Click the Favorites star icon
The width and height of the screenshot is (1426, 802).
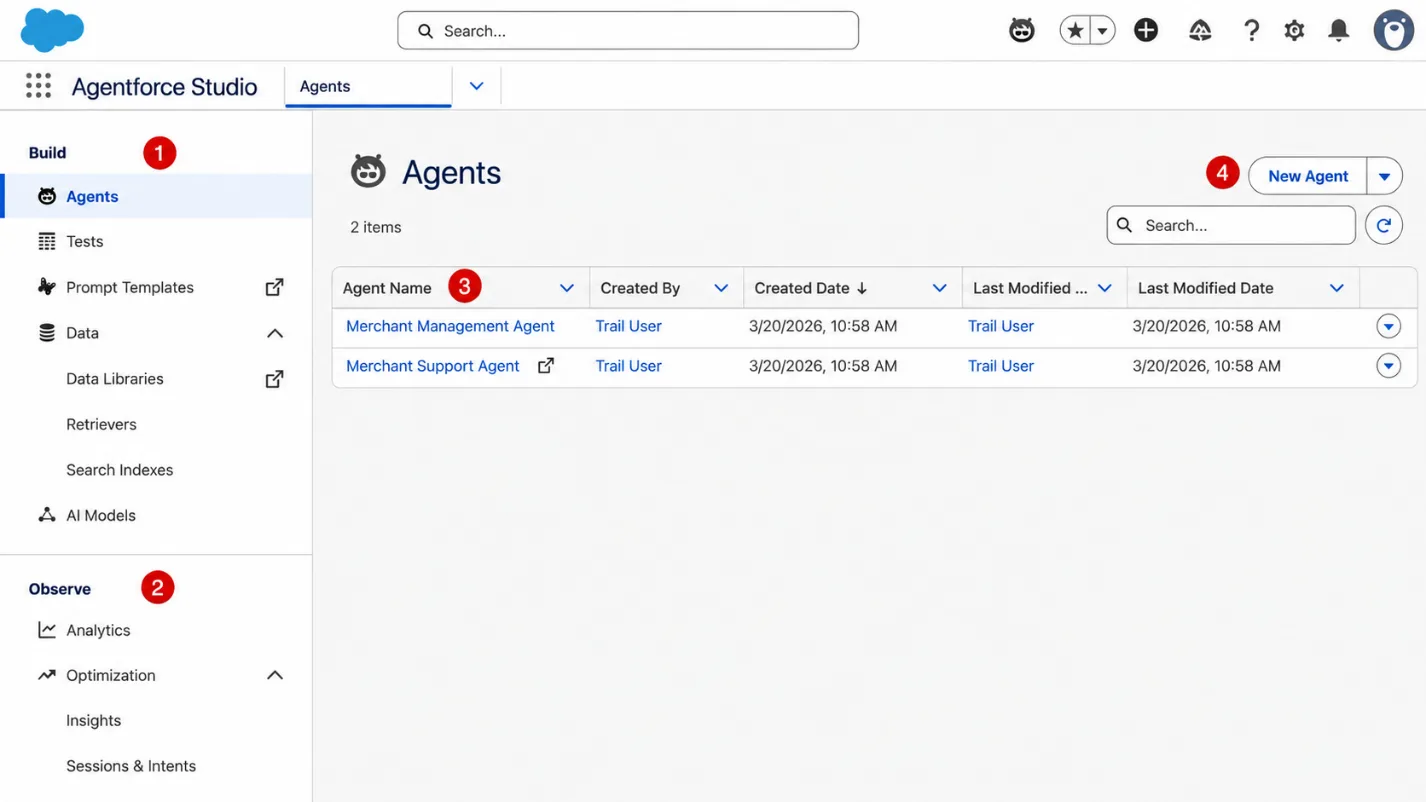point(1075,31)
